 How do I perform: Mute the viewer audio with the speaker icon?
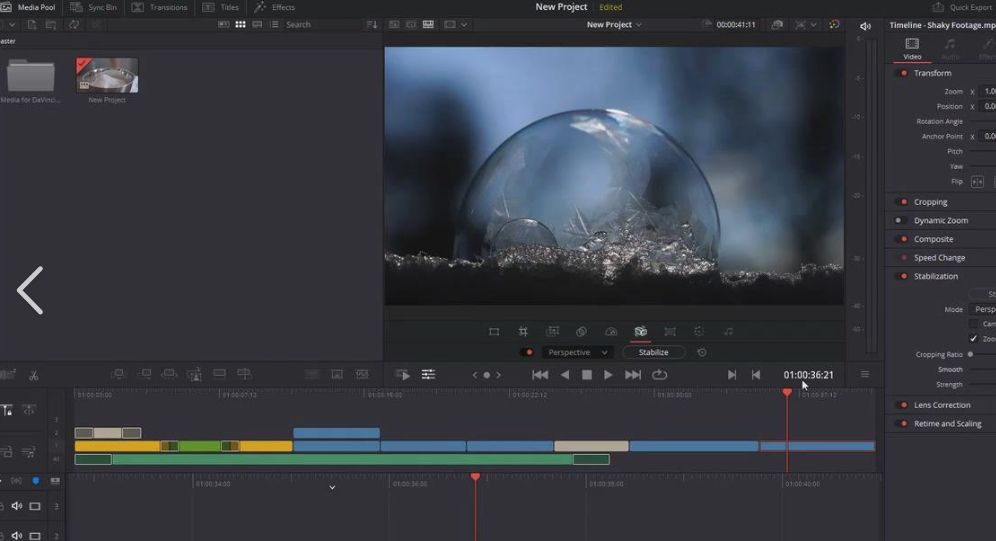(865, 26)
